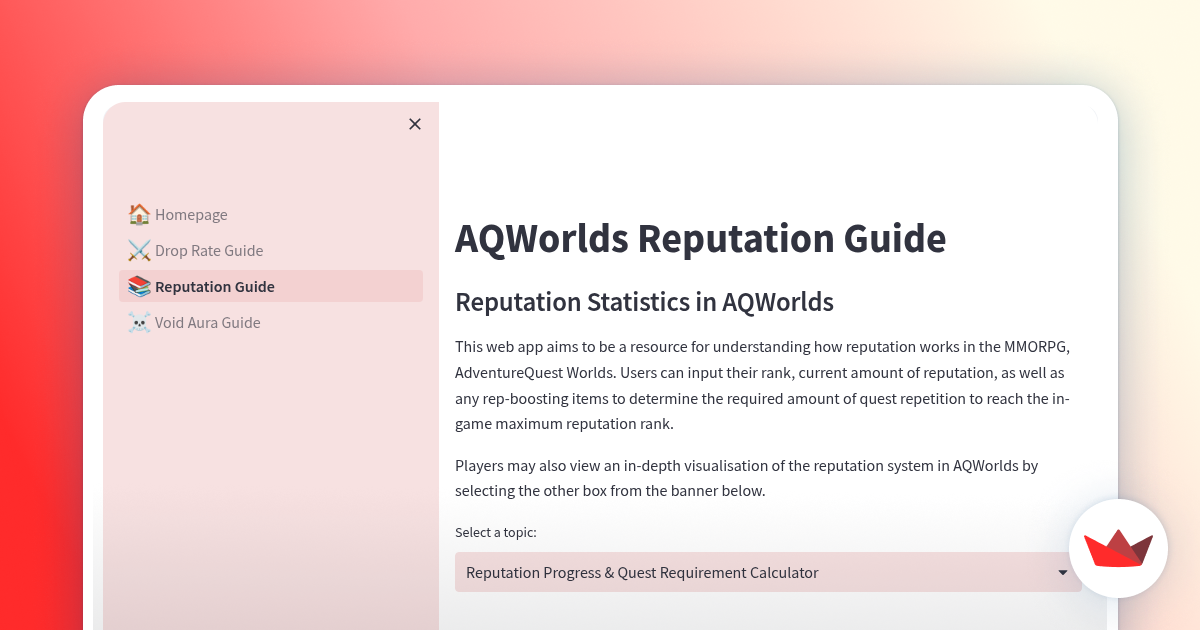Select the Homepage navigation icon in the sidebar

click(138, 214)
